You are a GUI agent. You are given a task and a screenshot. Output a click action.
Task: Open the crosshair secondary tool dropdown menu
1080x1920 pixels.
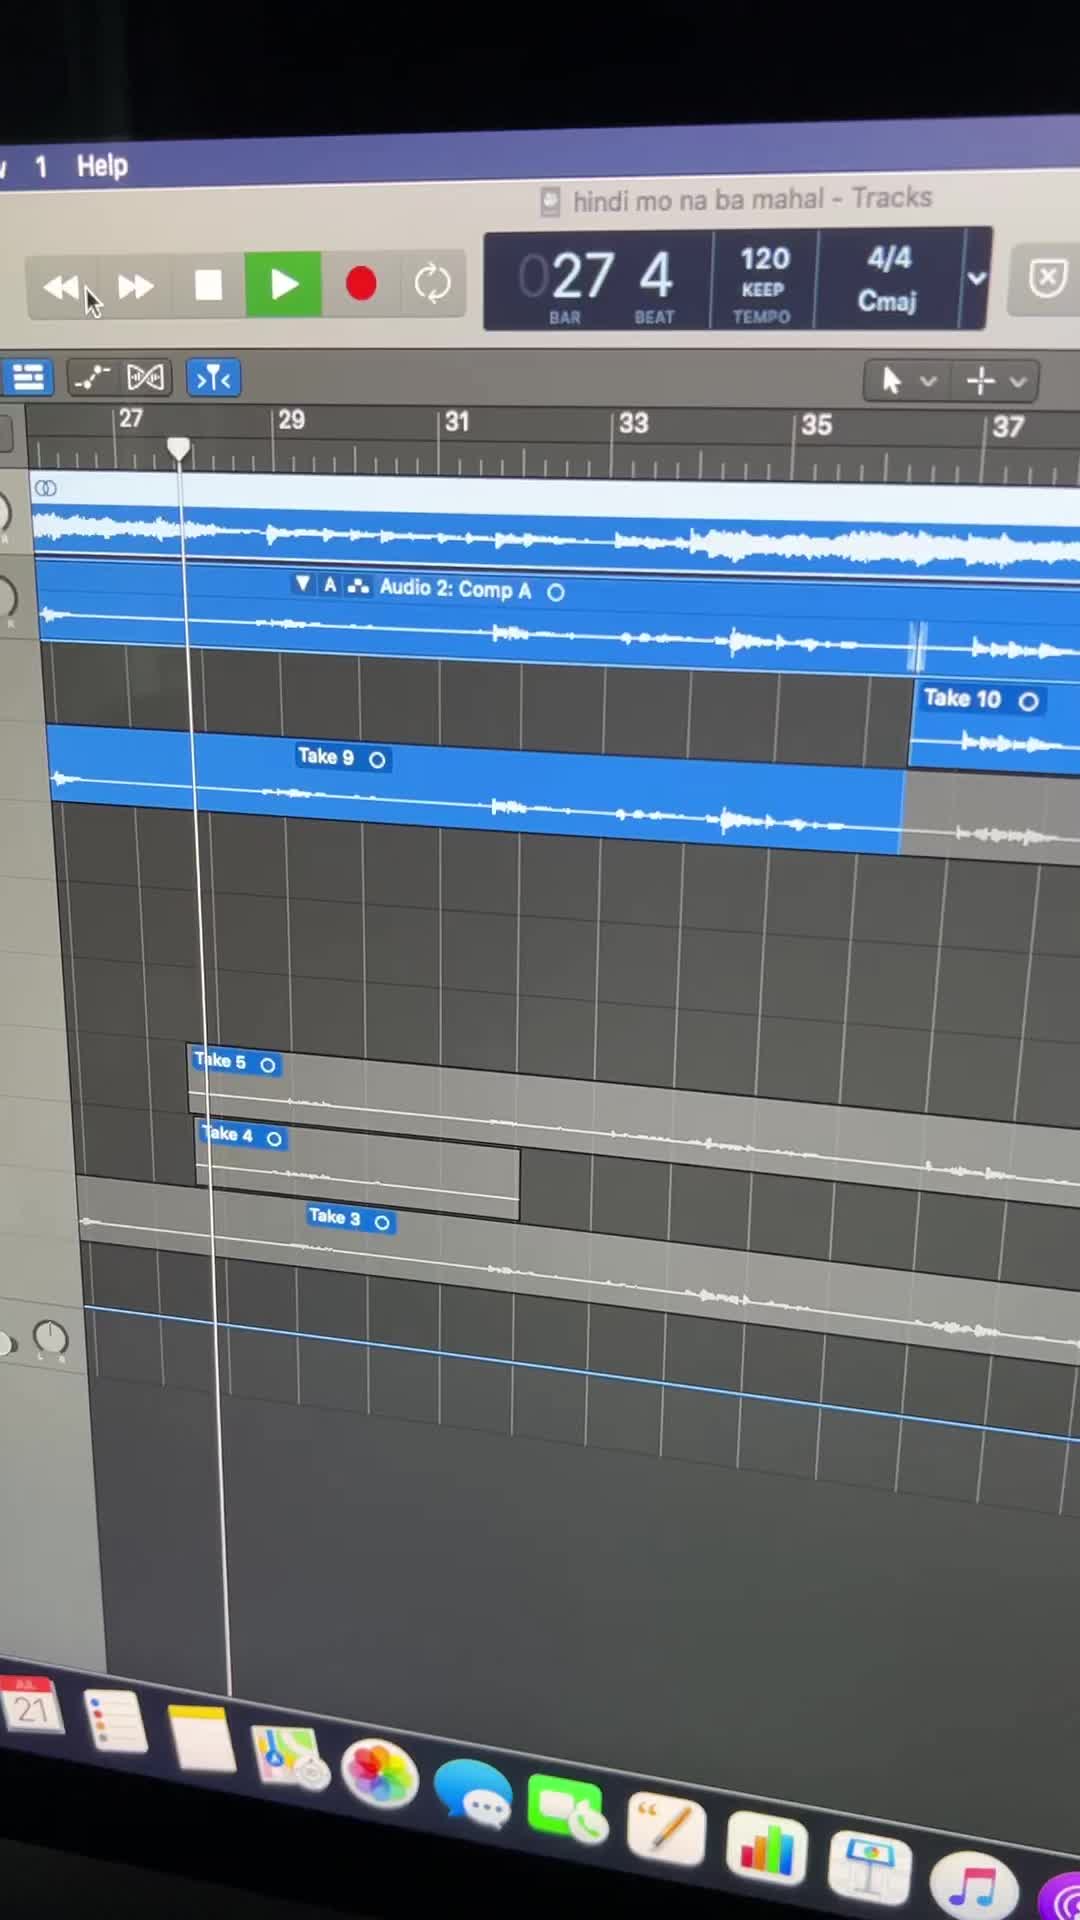(x=997, y=381)
